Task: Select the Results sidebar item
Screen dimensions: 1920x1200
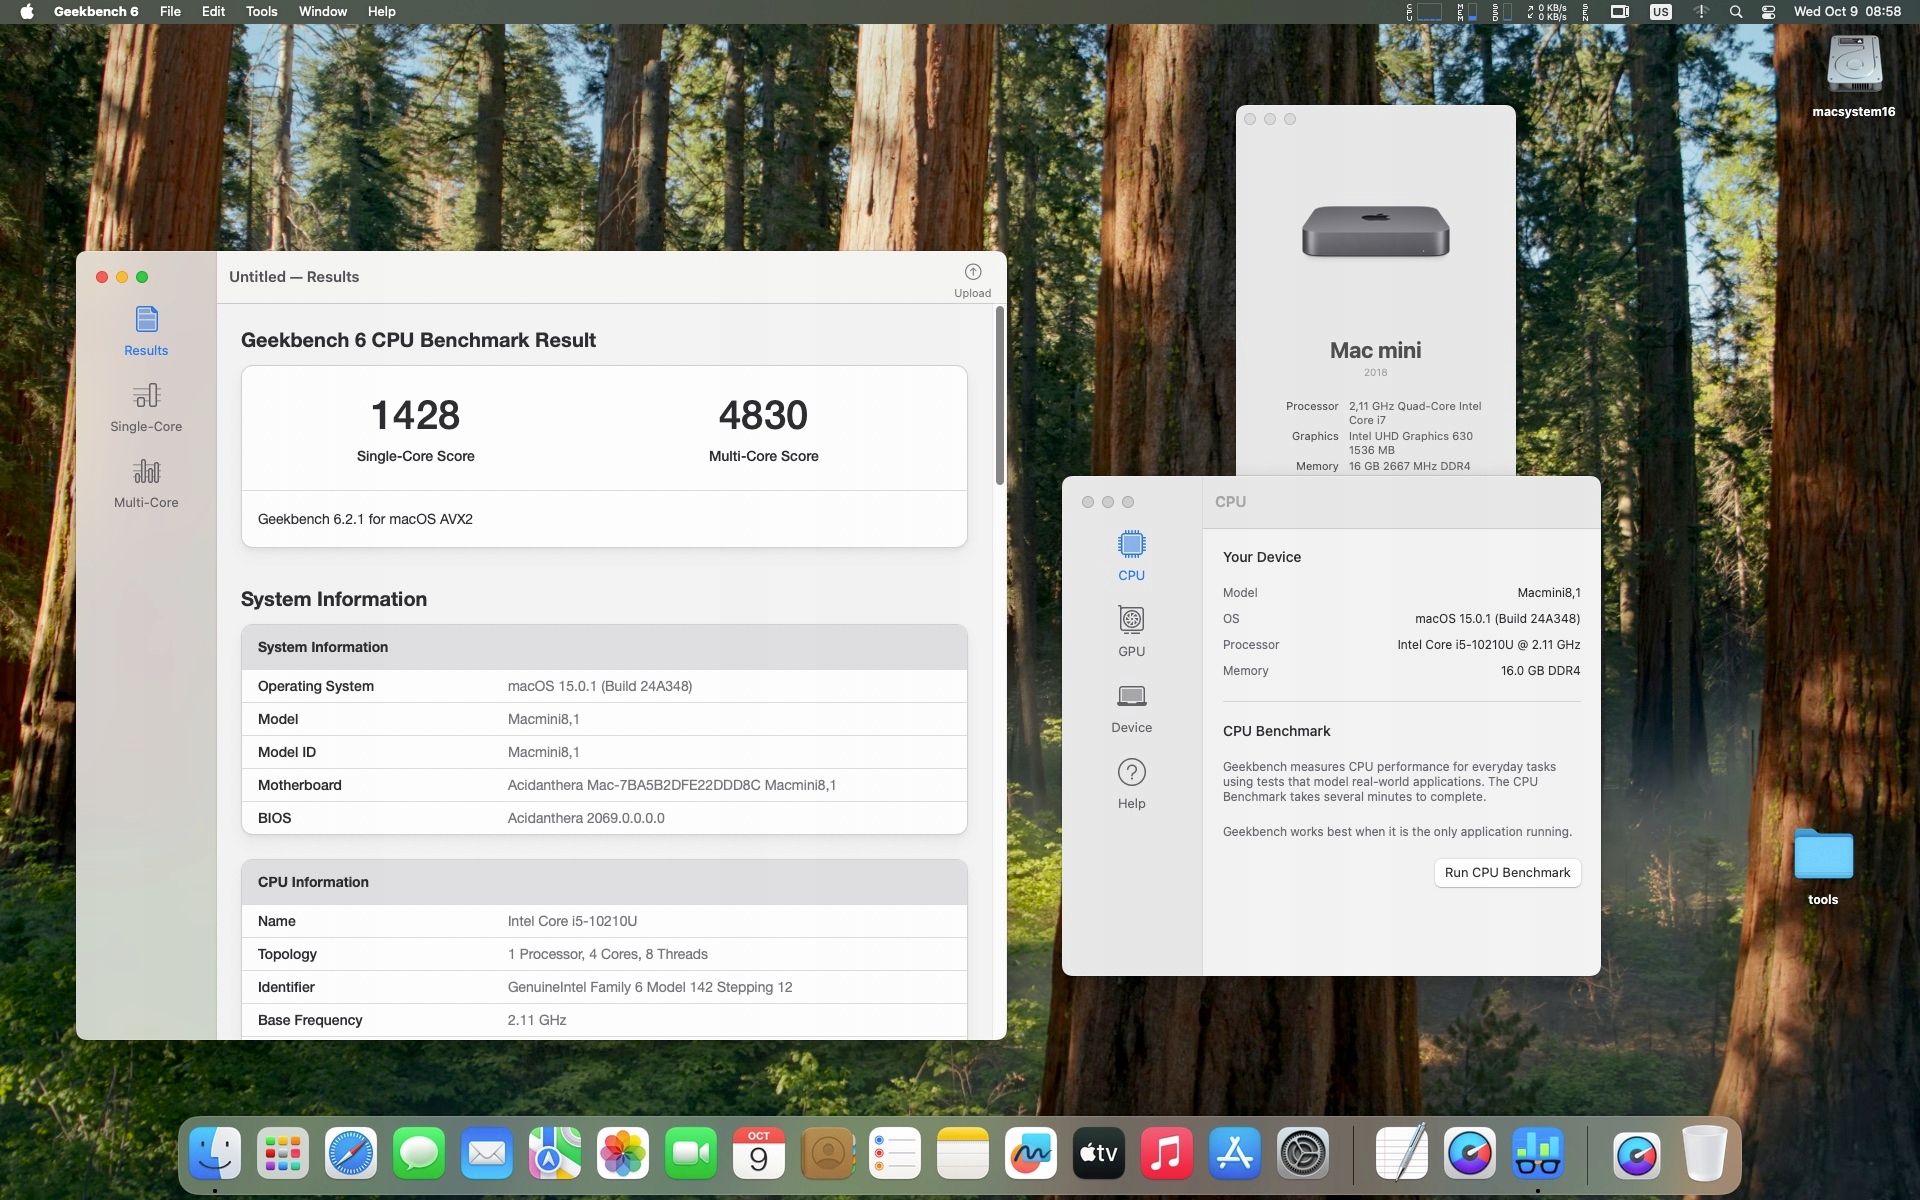Action: 146,331
